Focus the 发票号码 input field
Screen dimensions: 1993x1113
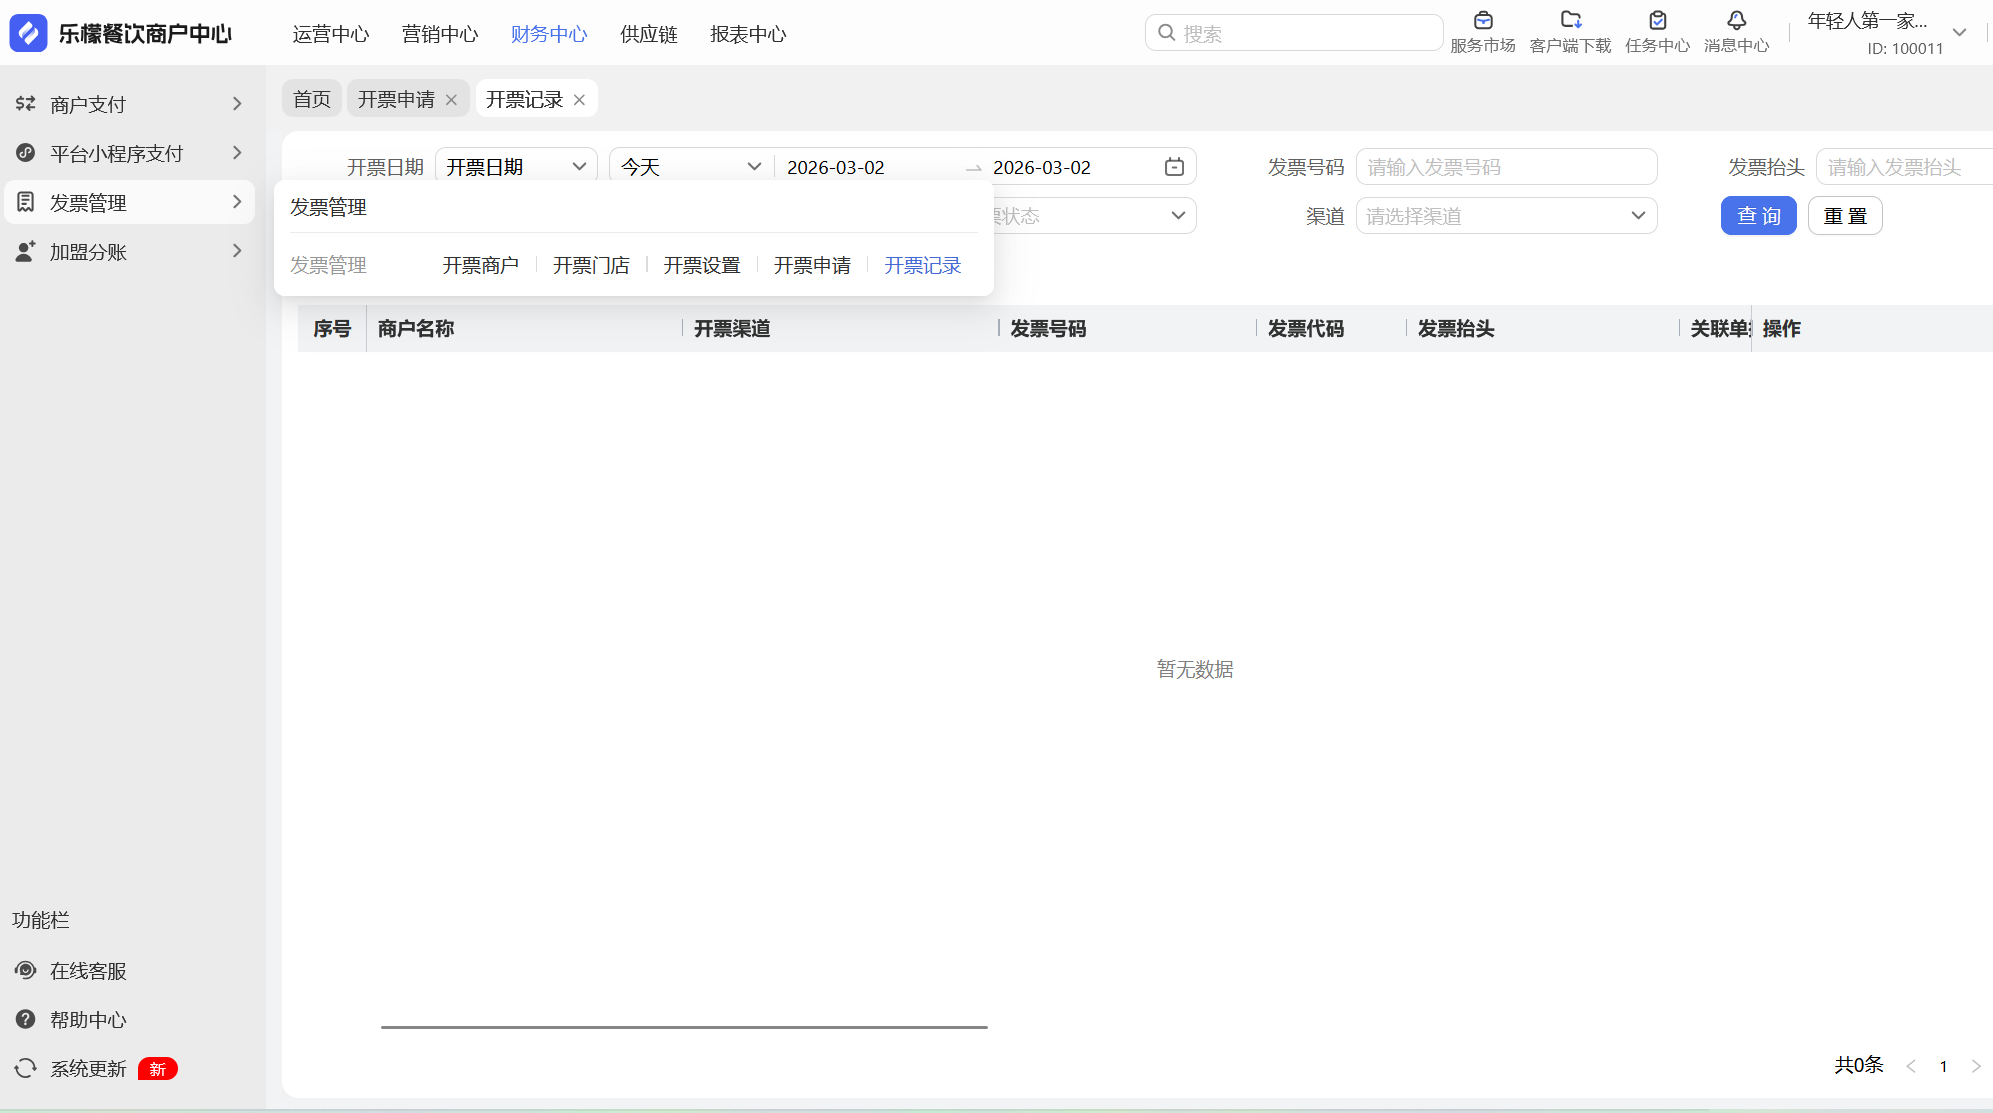click(x=1506, y=167)
